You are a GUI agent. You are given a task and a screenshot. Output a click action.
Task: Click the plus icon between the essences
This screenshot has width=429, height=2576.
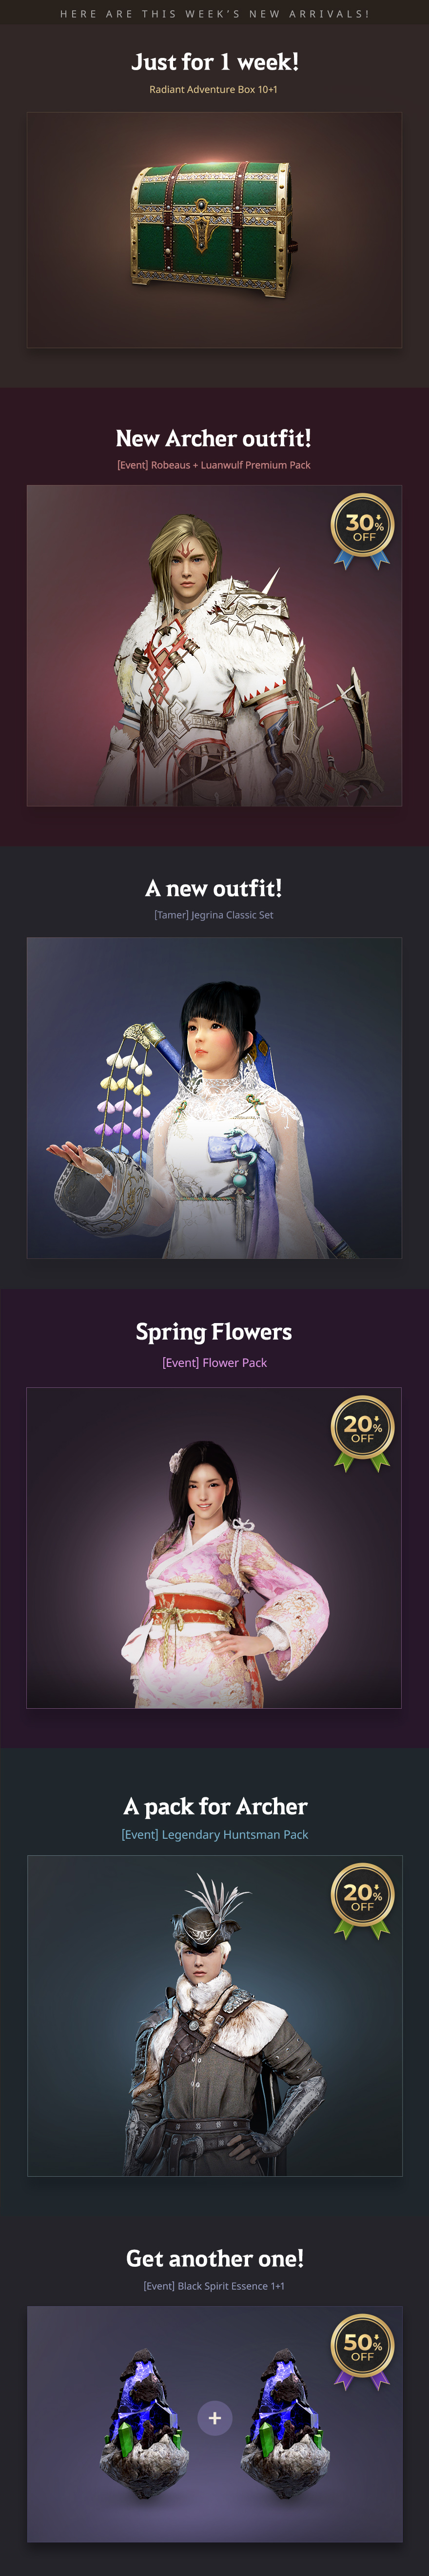coord(214,2418)
